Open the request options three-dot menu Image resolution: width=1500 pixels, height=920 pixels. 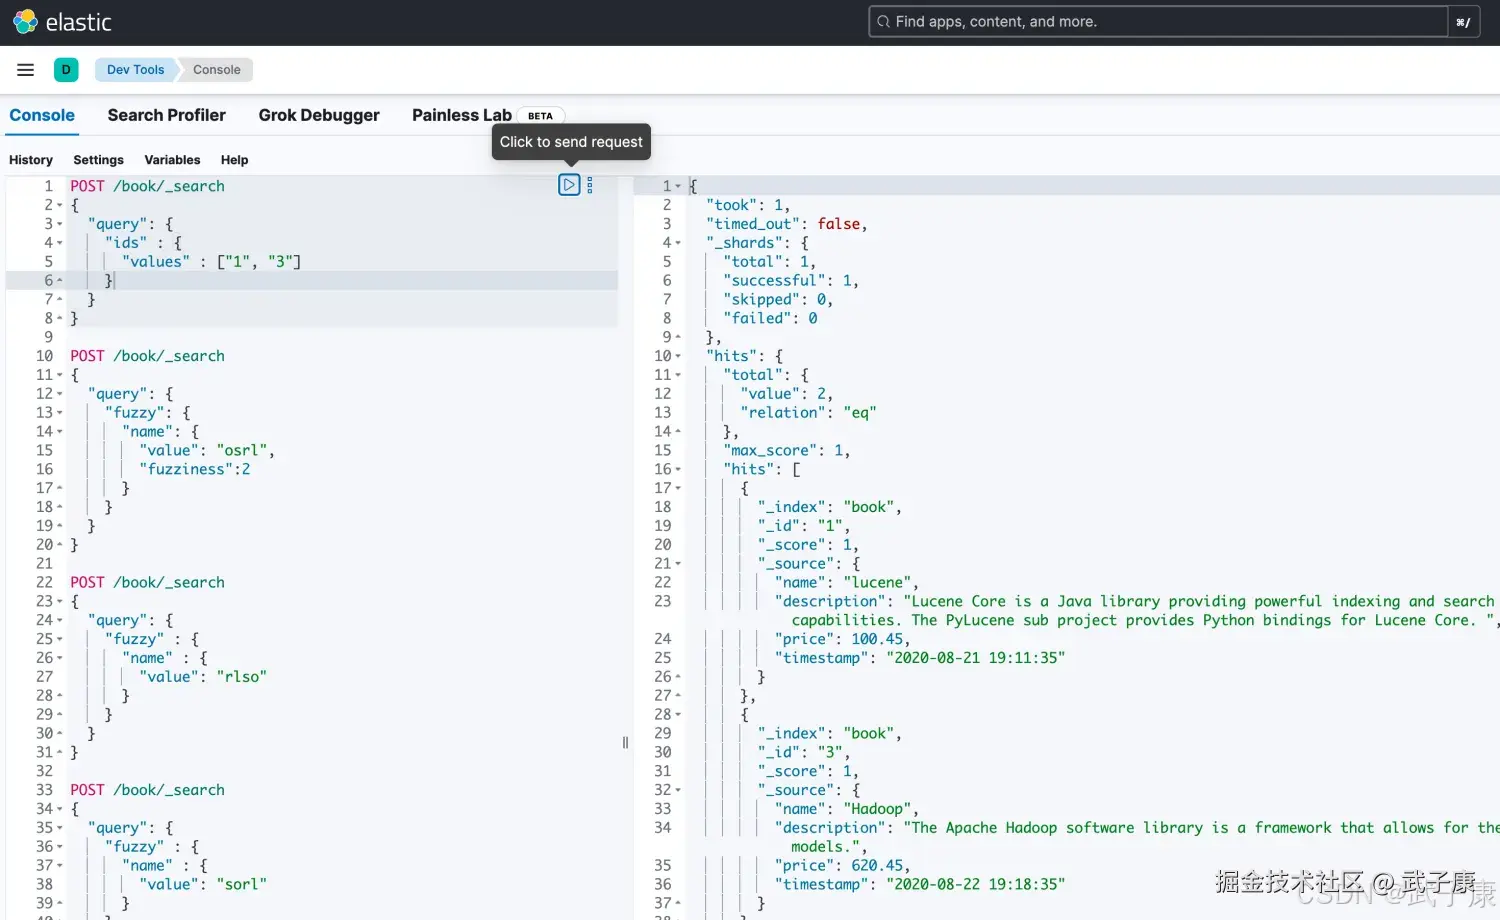pos(590,185)
